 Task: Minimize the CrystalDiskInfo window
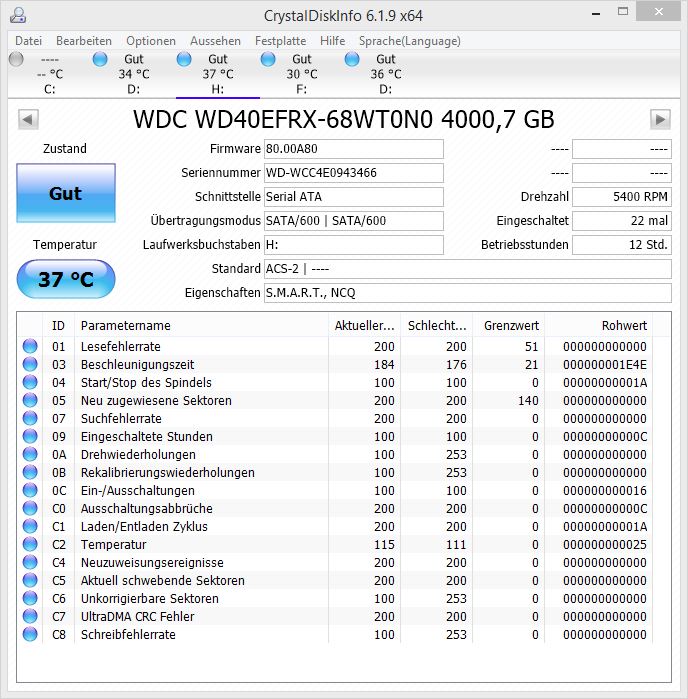tap(596, 13)
